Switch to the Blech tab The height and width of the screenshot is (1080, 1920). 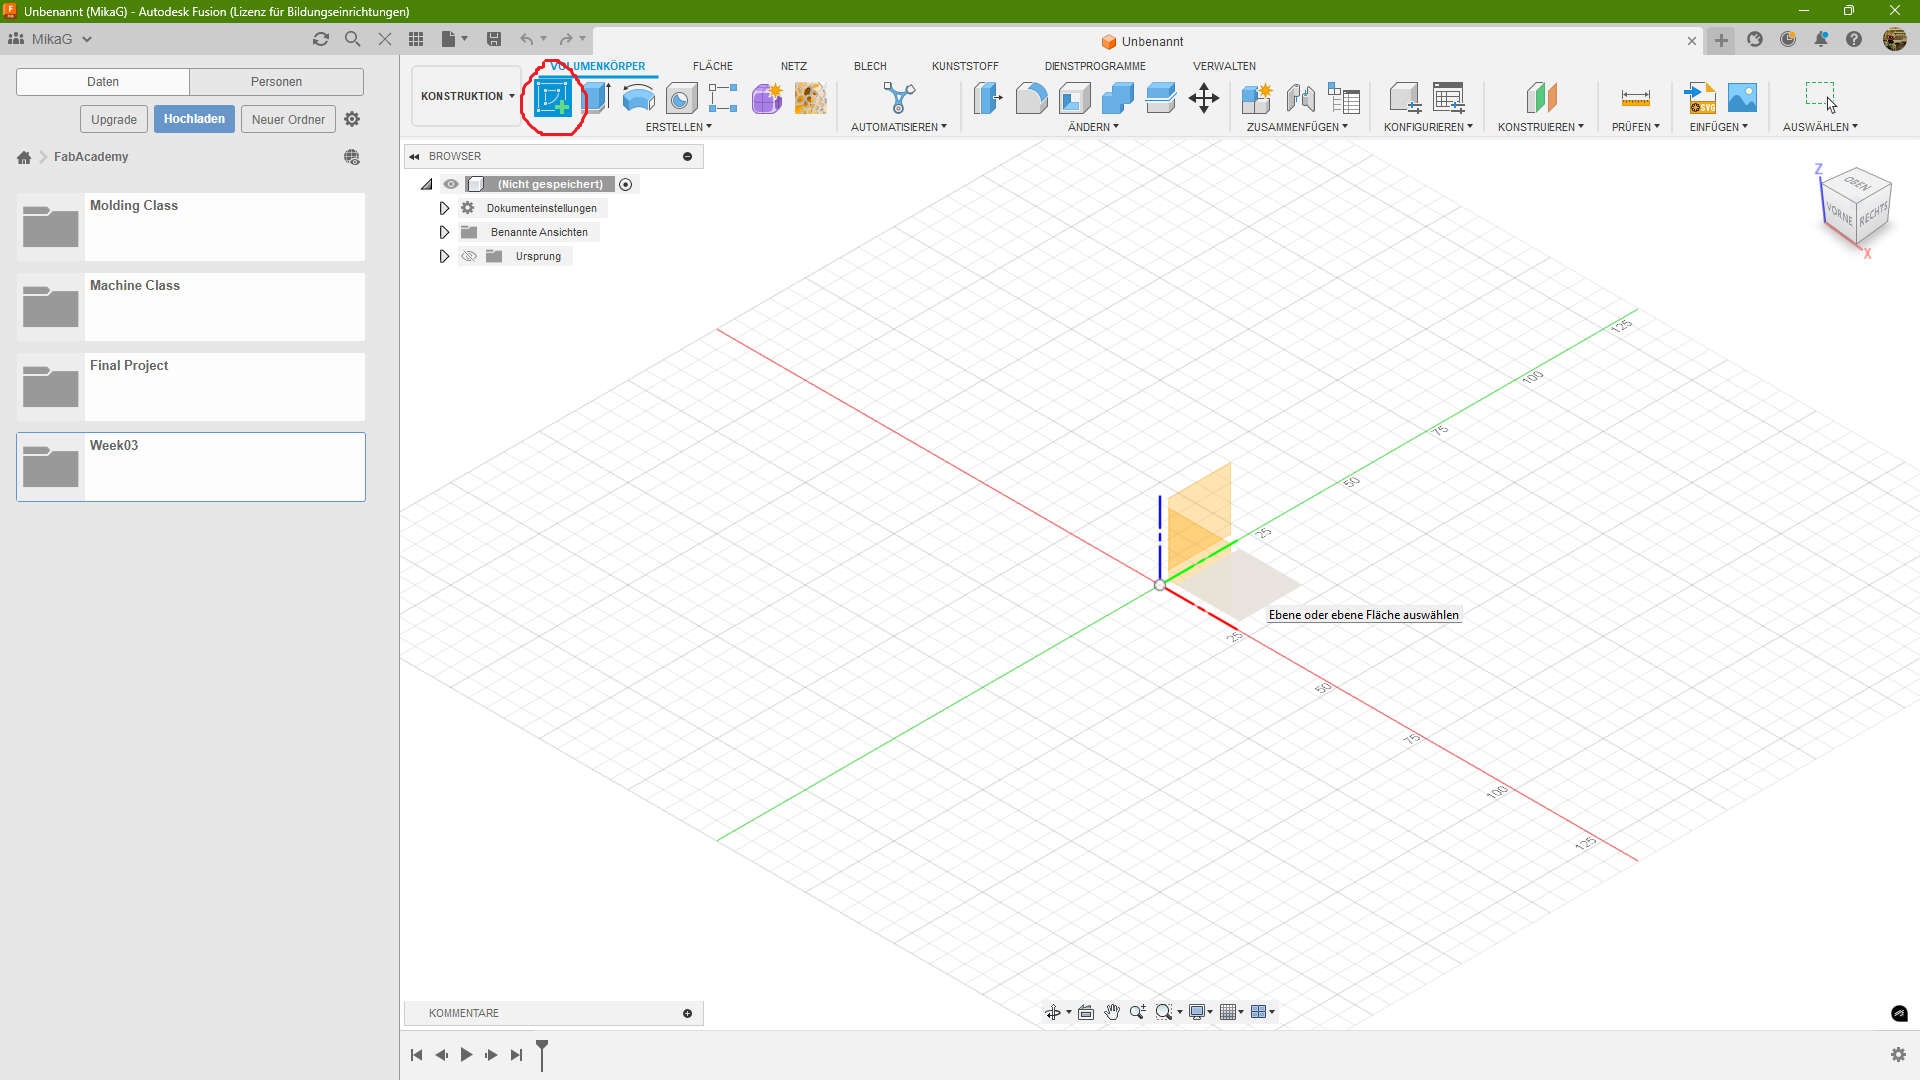[x=870, y=66]
